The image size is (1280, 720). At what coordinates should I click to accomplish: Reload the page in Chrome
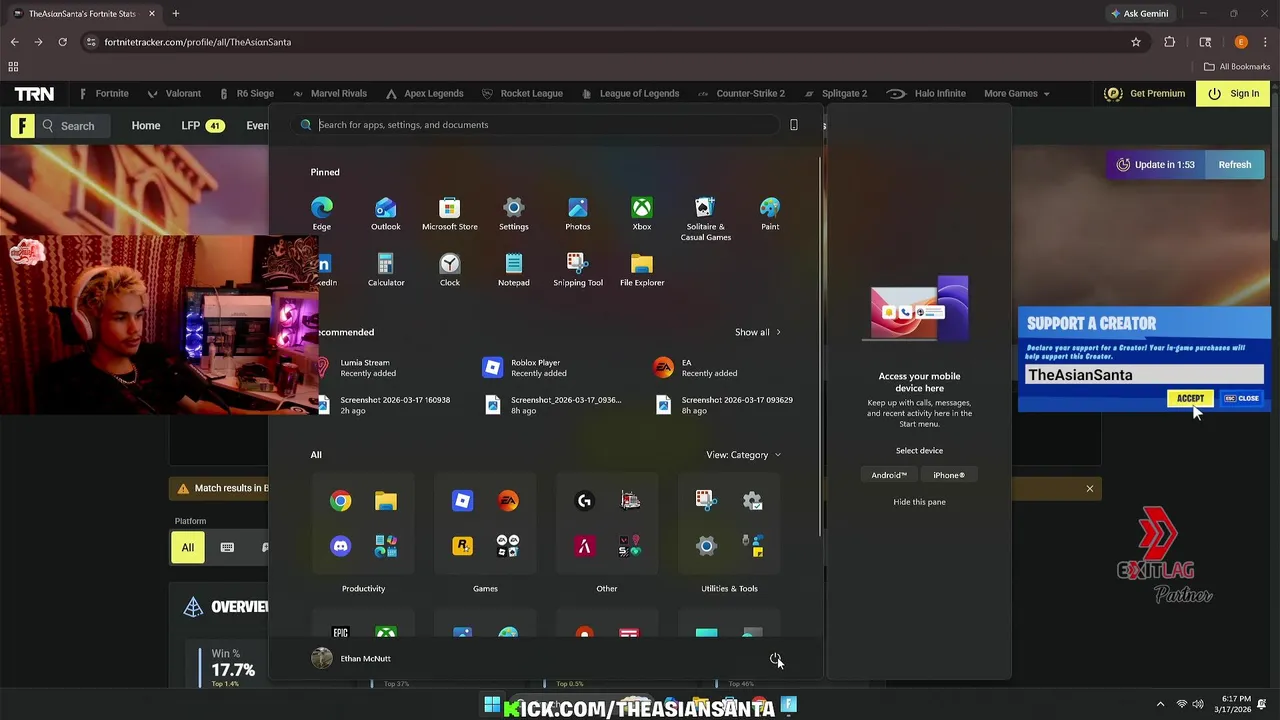pos(62,42)
